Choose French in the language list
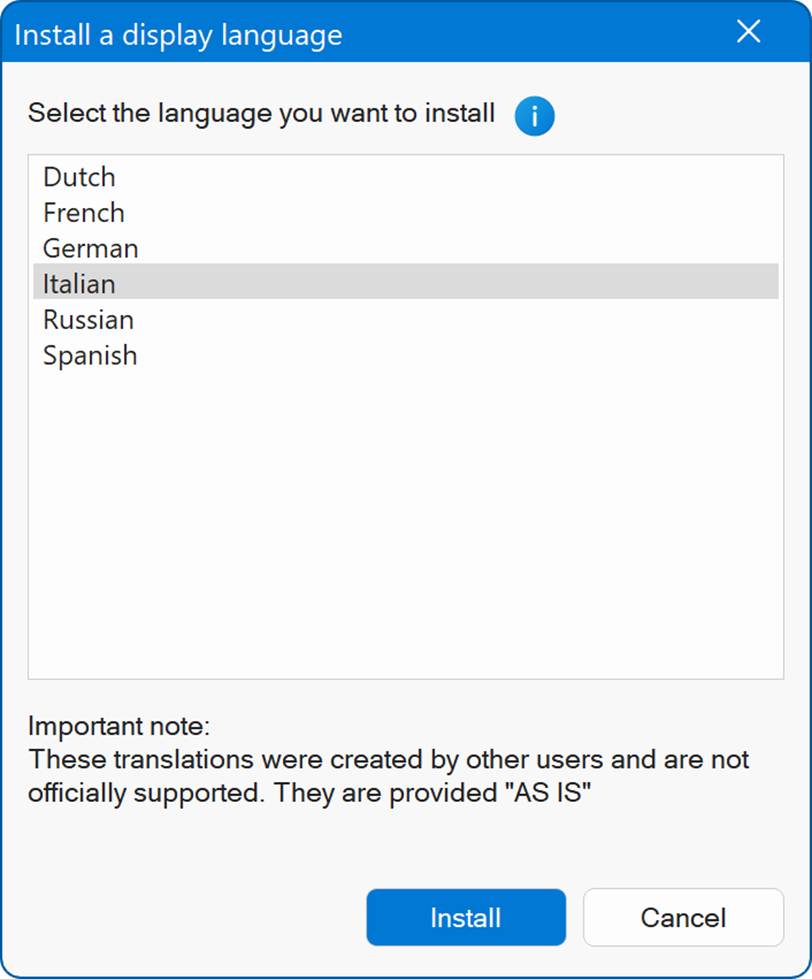 pyautogui.click(x=83, y=213)
